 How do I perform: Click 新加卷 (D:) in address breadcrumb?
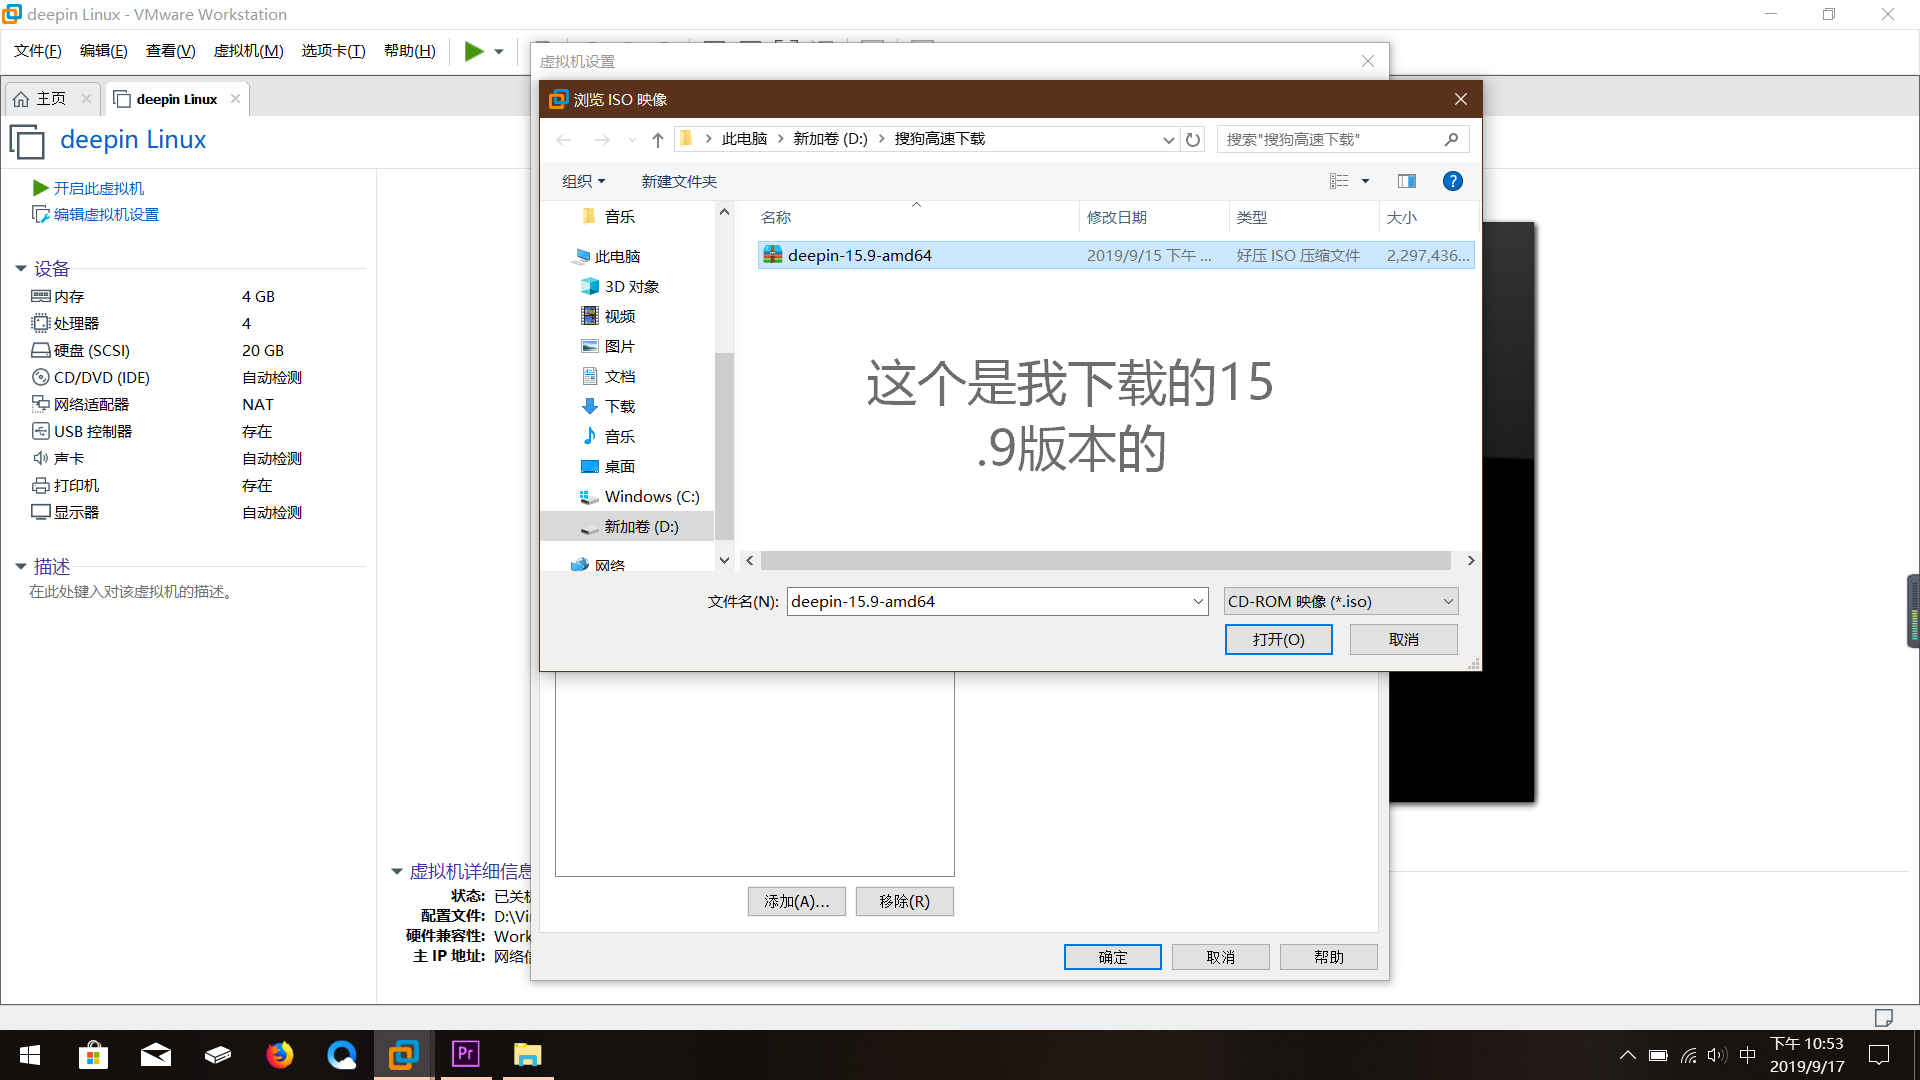click(x=830, y=139)
